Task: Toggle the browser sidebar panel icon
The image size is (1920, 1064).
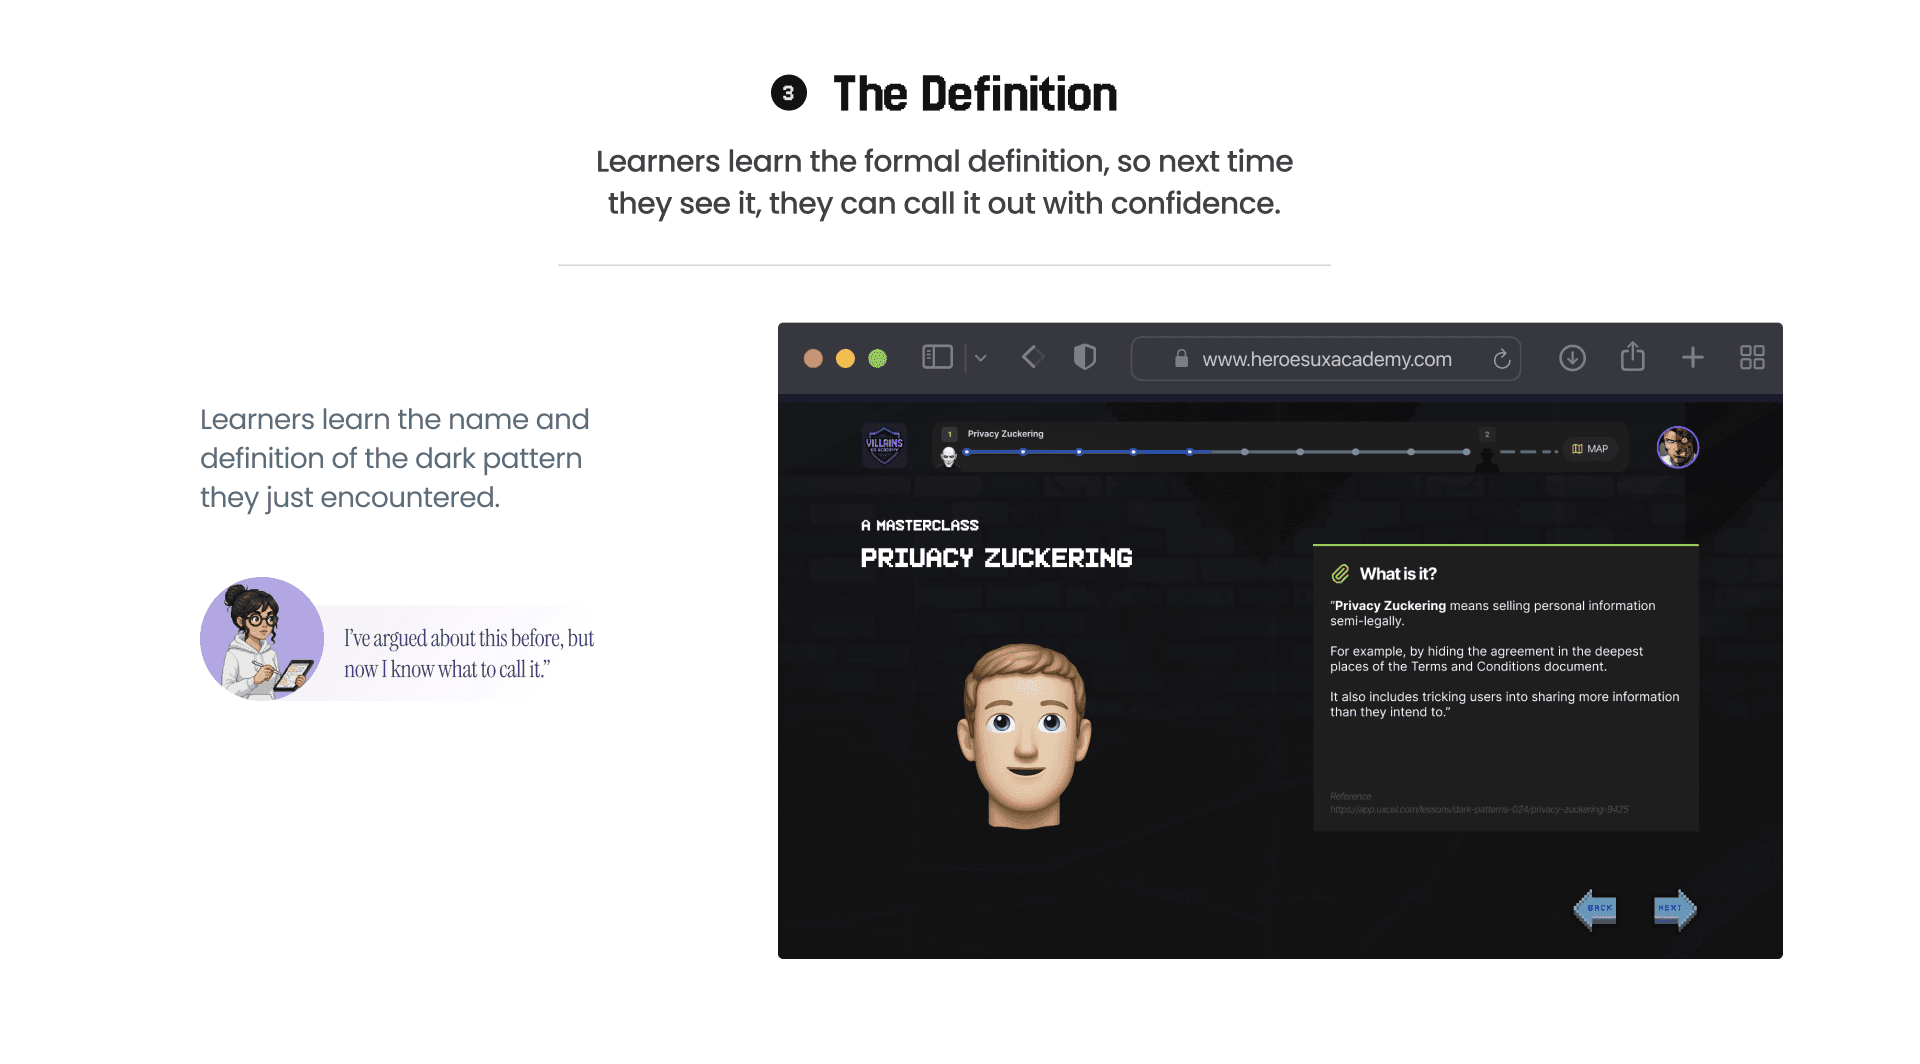Action: (x=937, y=357)
